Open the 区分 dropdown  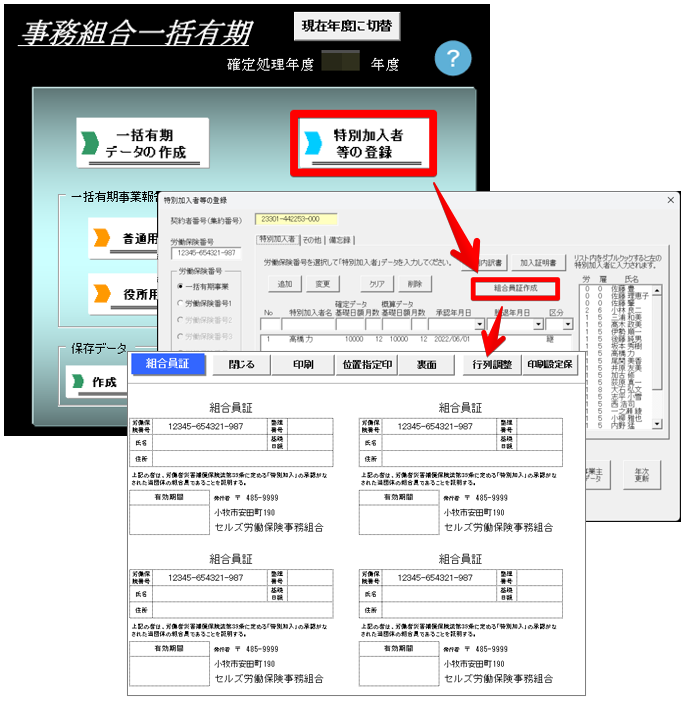pos(568,324)
